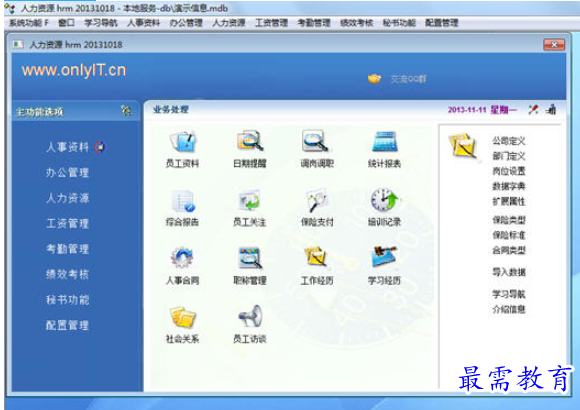
Task: Open the 学习经历 icon
Action: [x=384, y=257]
